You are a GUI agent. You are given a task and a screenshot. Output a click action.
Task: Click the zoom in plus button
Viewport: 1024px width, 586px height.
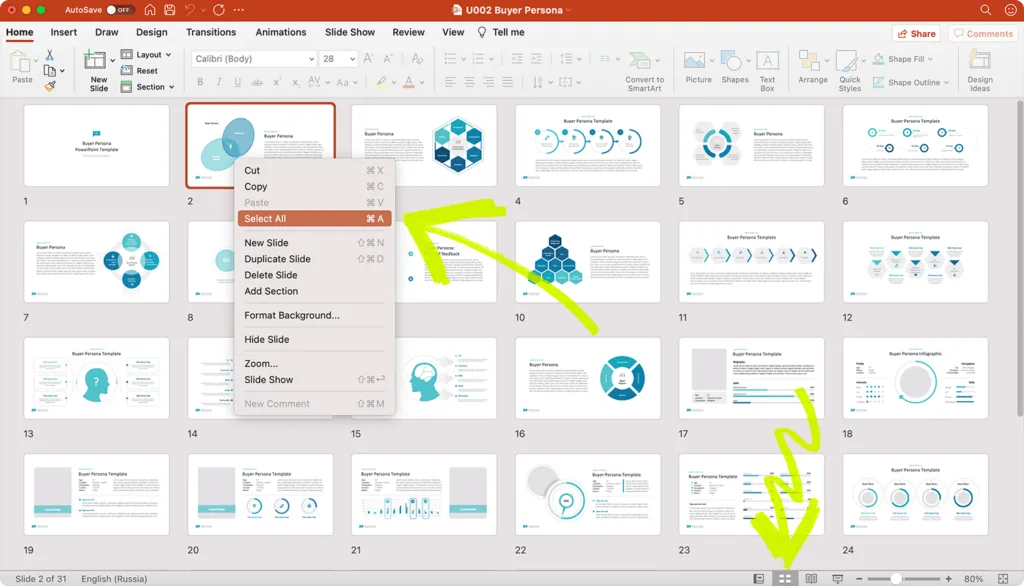[948, 579]
